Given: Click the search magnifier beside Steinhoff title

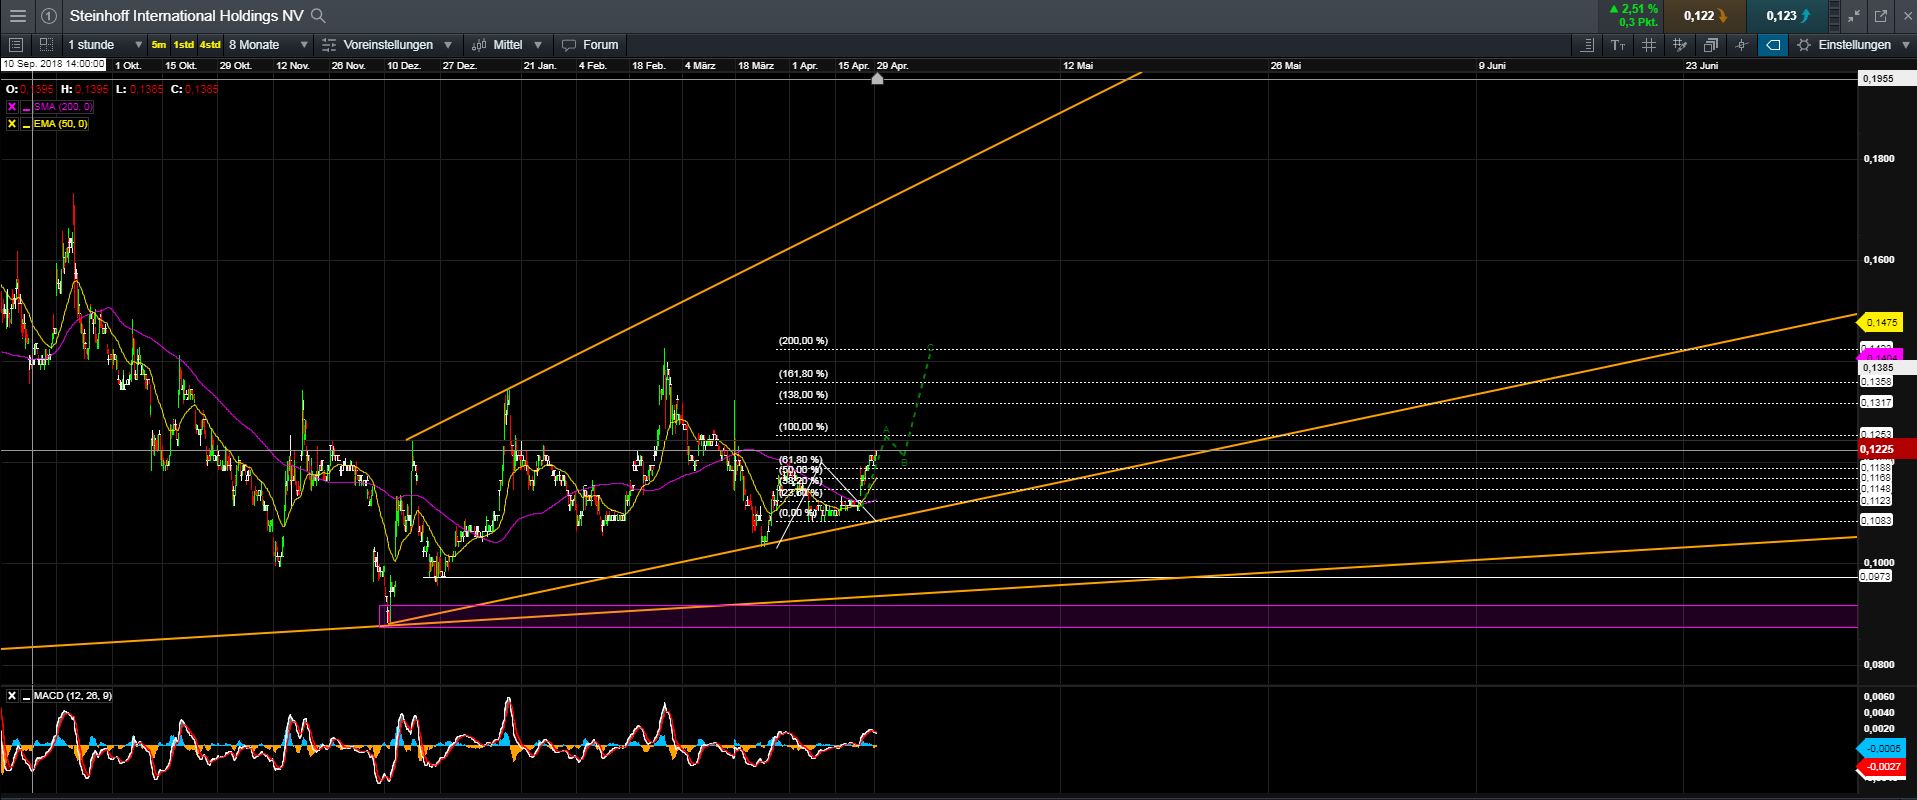Looking at the screenshot, I should click(x=318, y=16).
